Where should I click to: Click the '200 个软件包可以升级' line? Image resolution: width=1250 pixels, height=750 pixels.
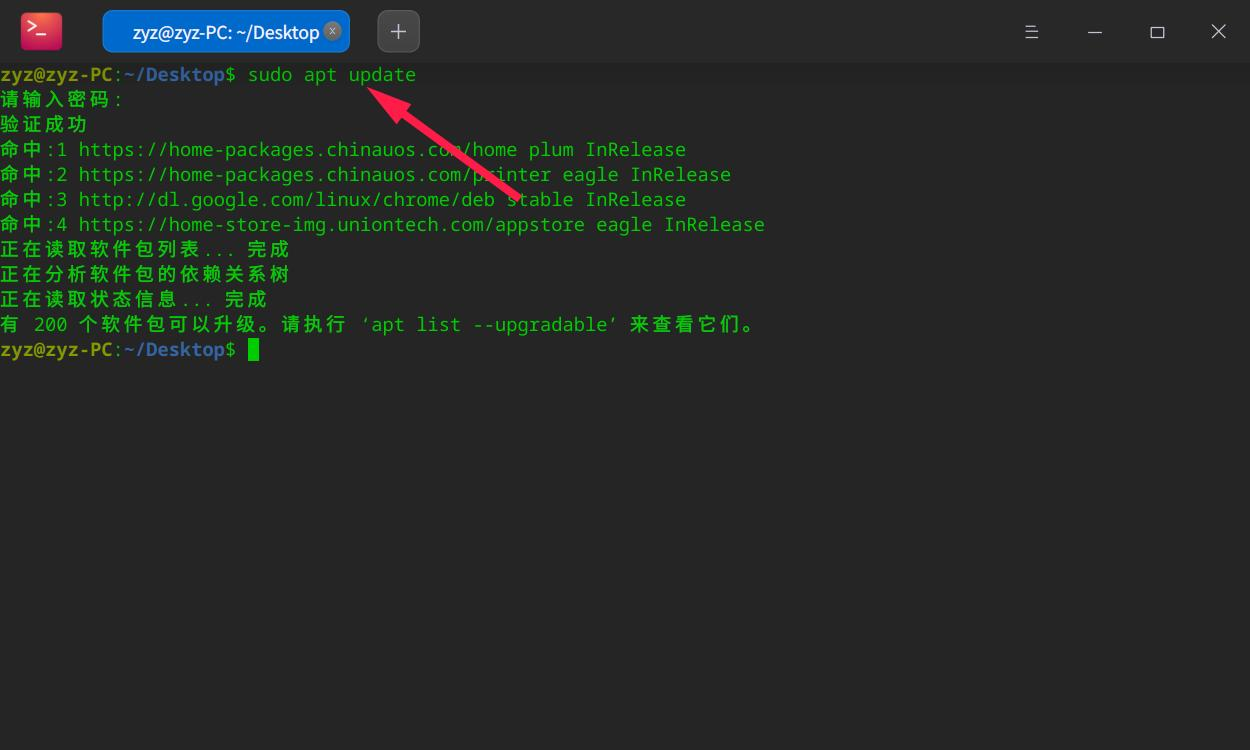pos(378,325)
